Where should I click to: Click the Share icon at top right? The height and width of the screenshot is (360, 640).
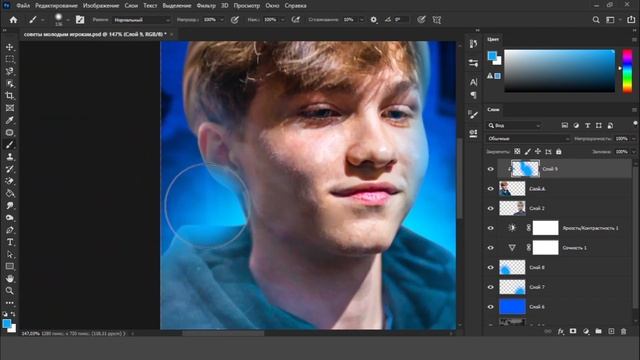point(631,20)
